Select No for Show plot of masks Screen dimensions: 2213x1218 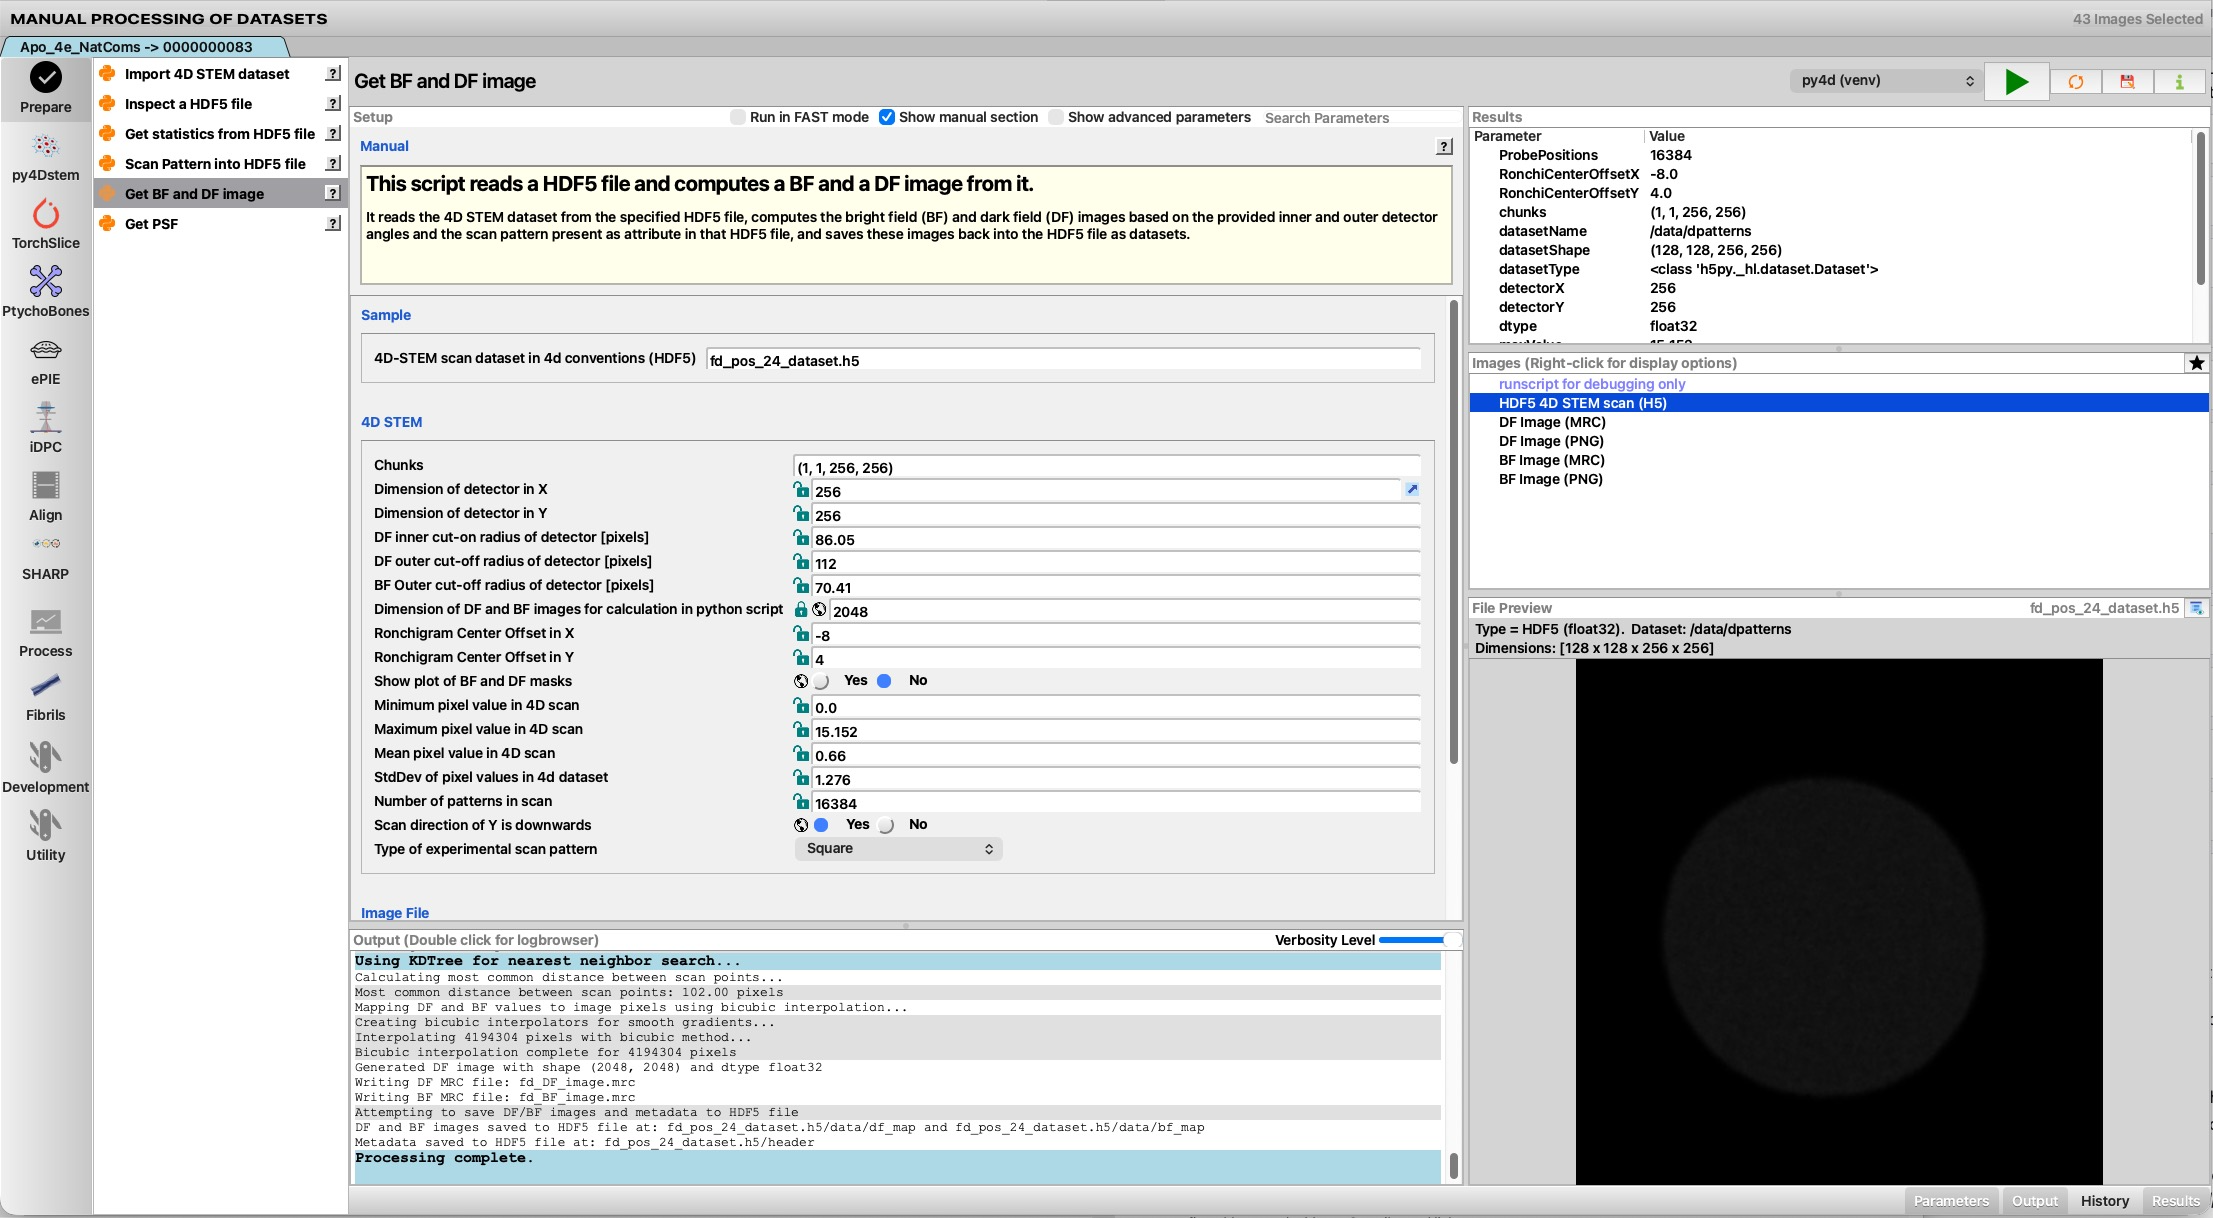[884, 681]
